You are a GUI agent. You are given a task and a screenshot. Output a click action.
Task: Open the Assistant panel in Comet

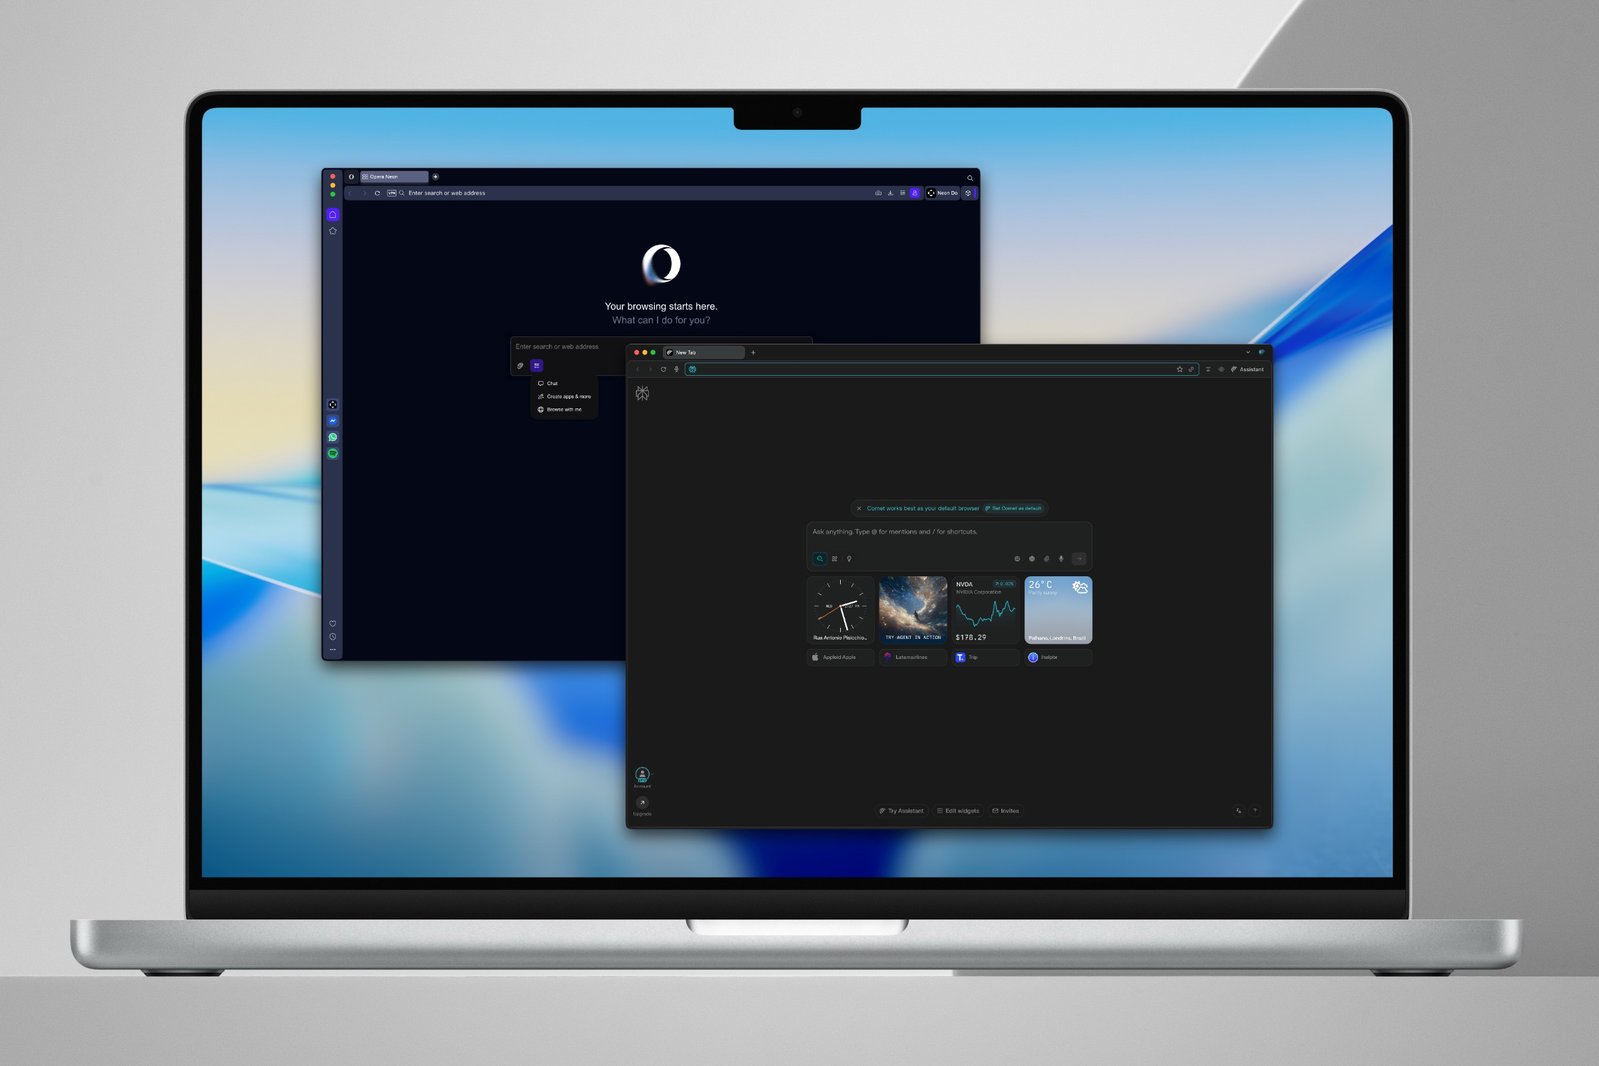1247,369
